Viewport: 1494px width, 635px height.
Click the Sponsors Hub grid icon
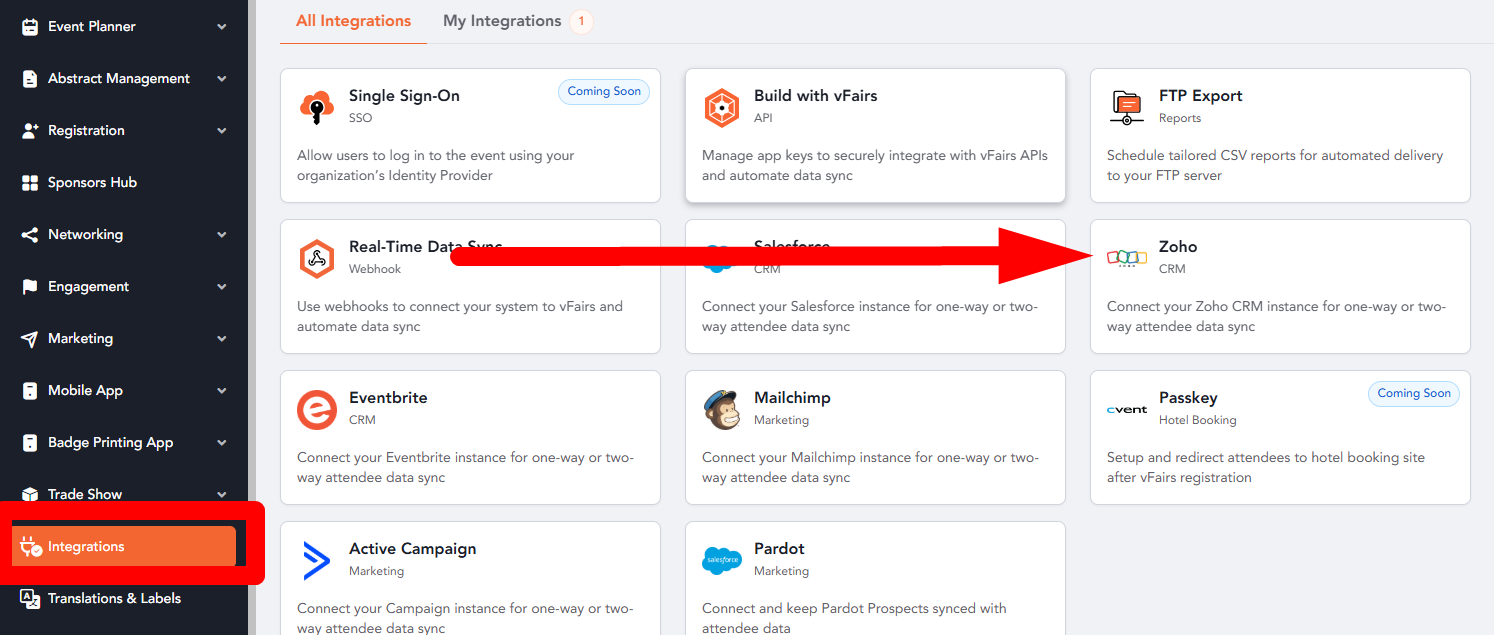tap(30, 183)
